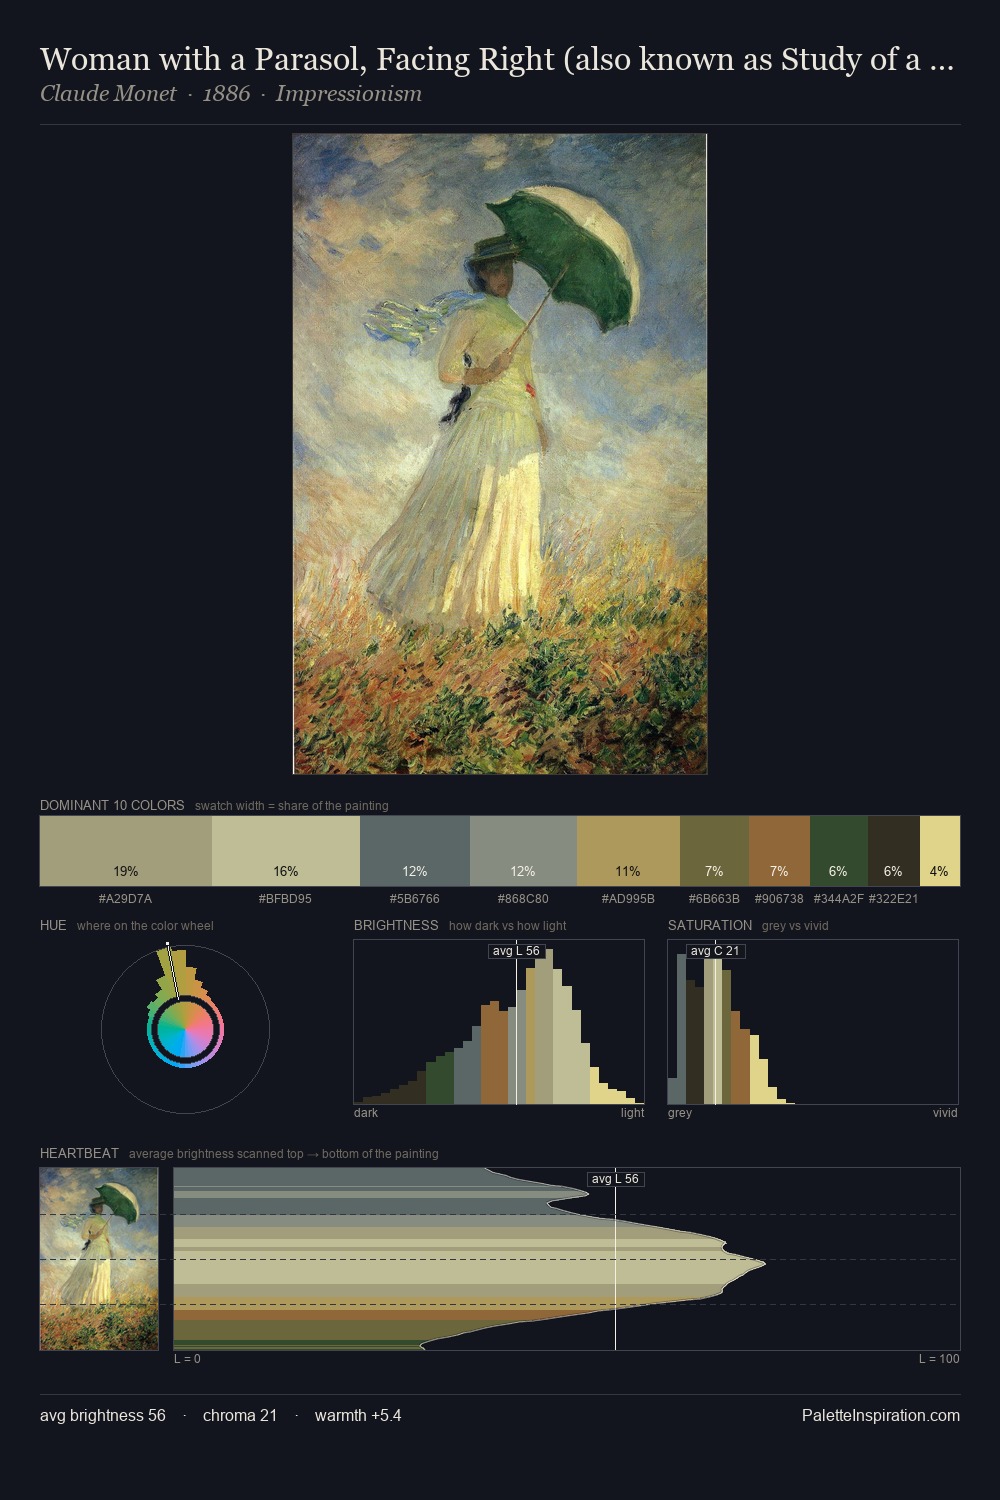Screen dimensions: 1000x1500
Task: Click the 'avg C 21' saturation marker label
Action: 715,951
